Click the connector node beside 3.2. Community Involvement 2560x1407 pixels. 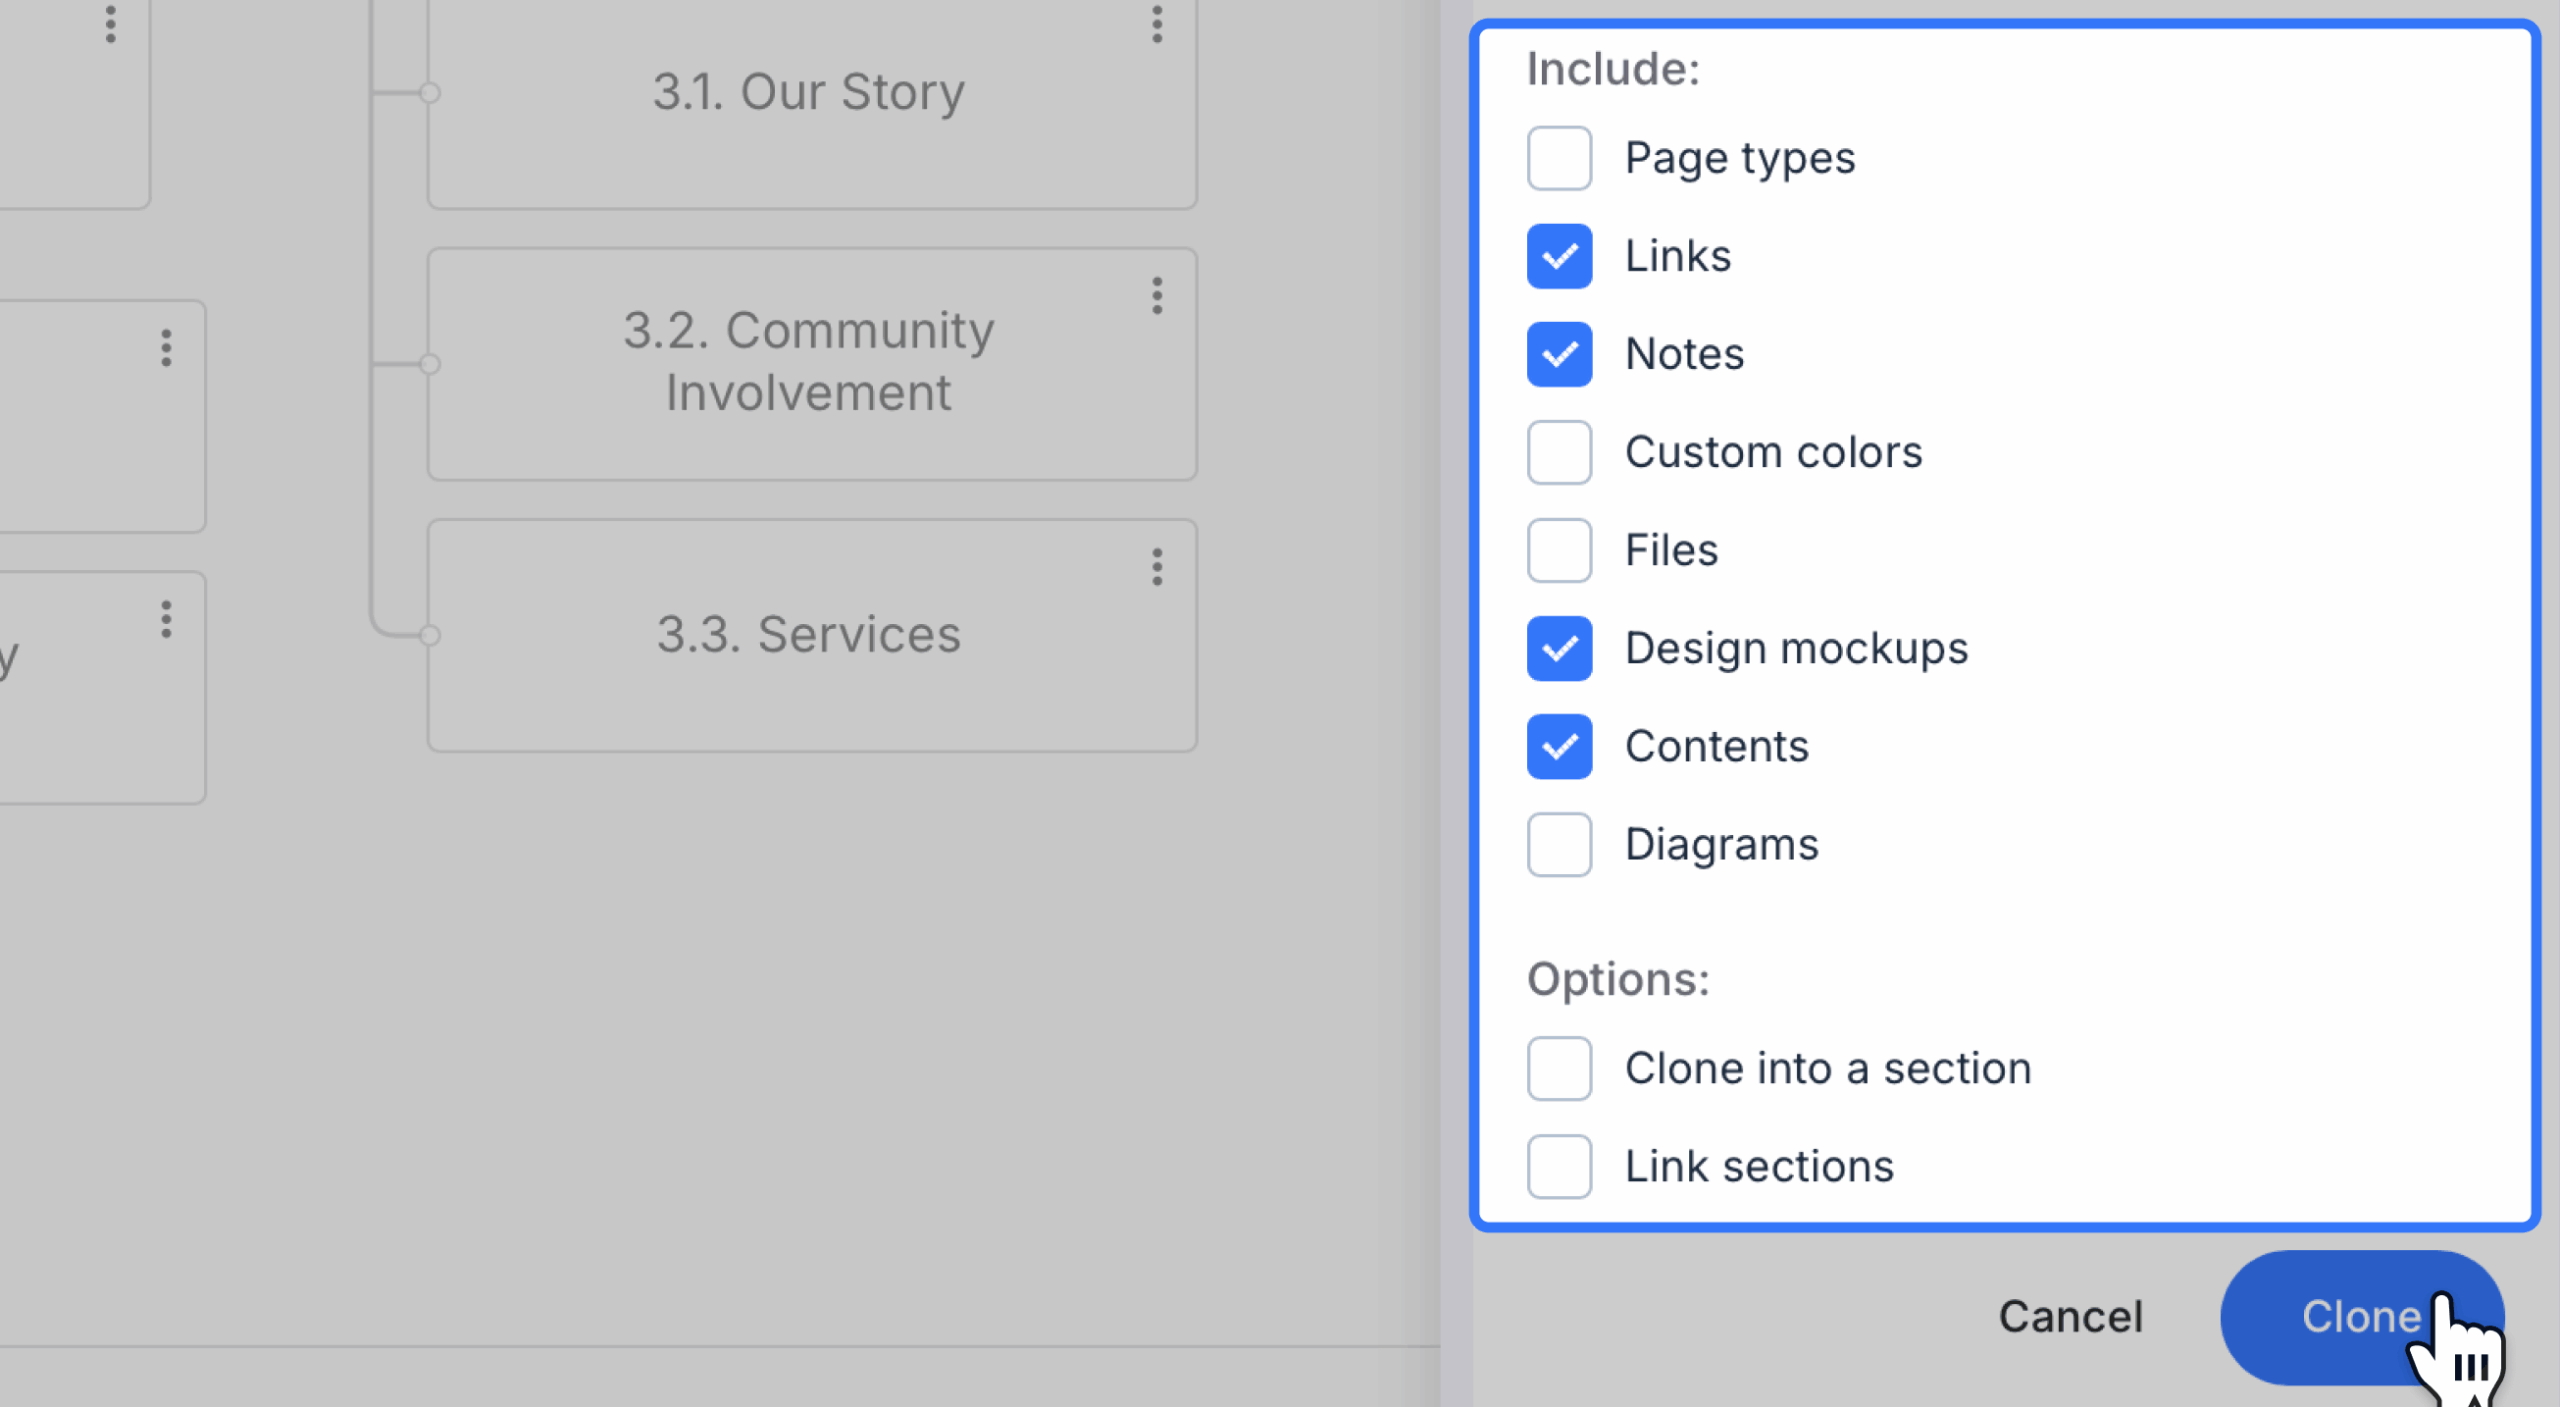point(429,364)
